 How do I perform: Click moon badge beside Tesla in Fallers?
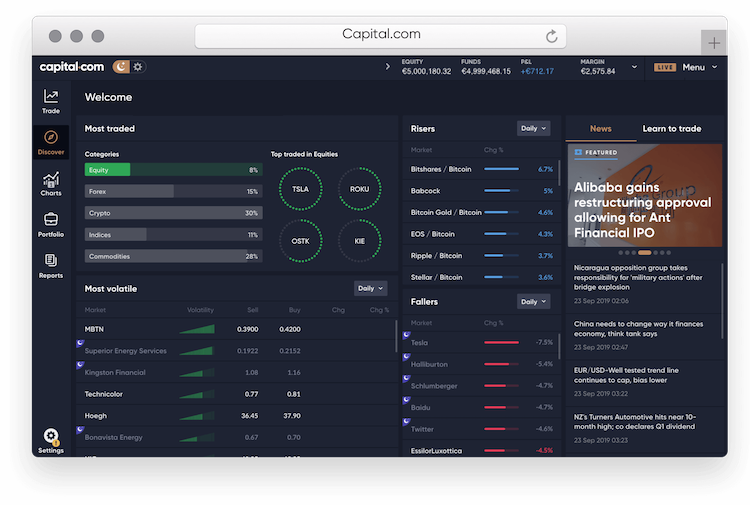point(407,335)
